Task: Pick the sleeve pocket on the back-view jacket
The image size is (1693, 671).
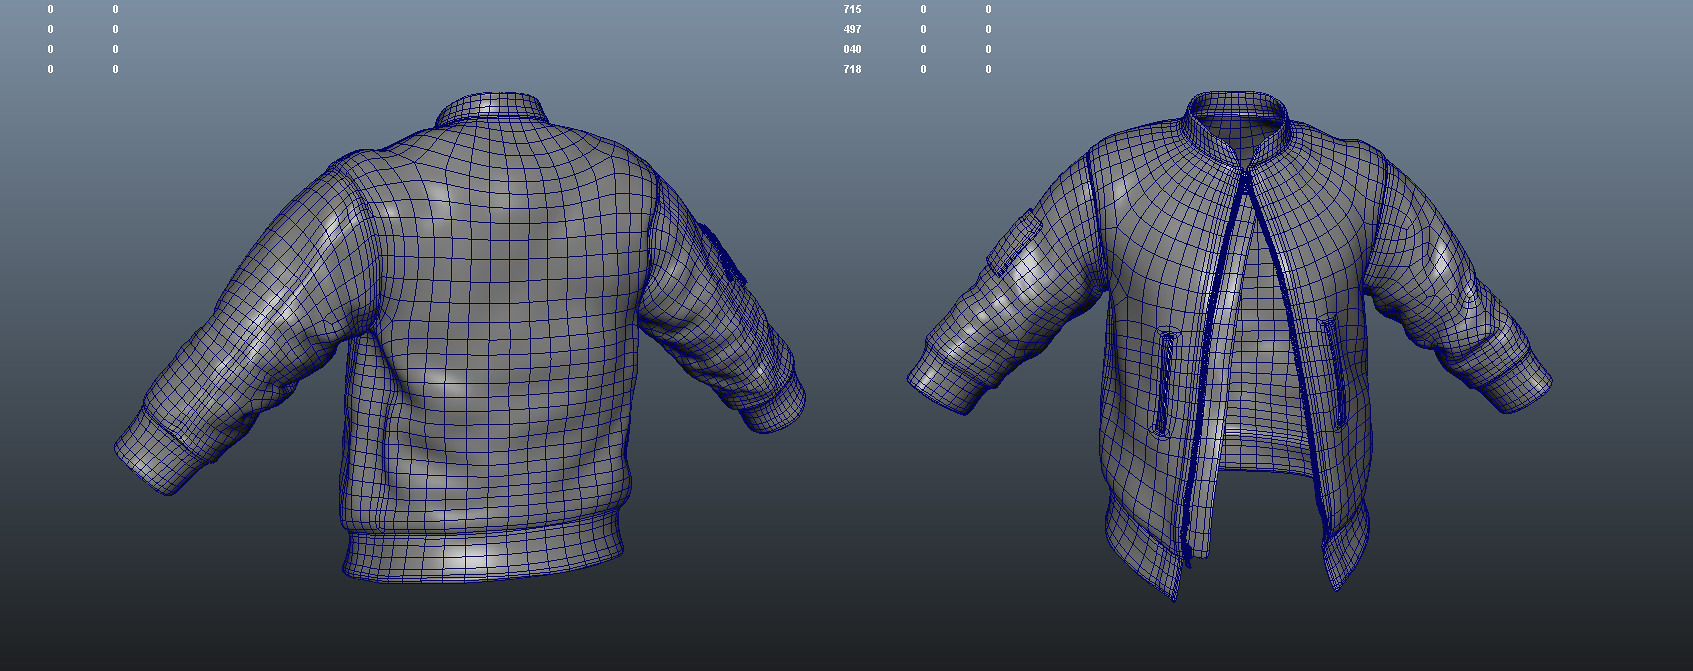Action: tap(722, 253)
